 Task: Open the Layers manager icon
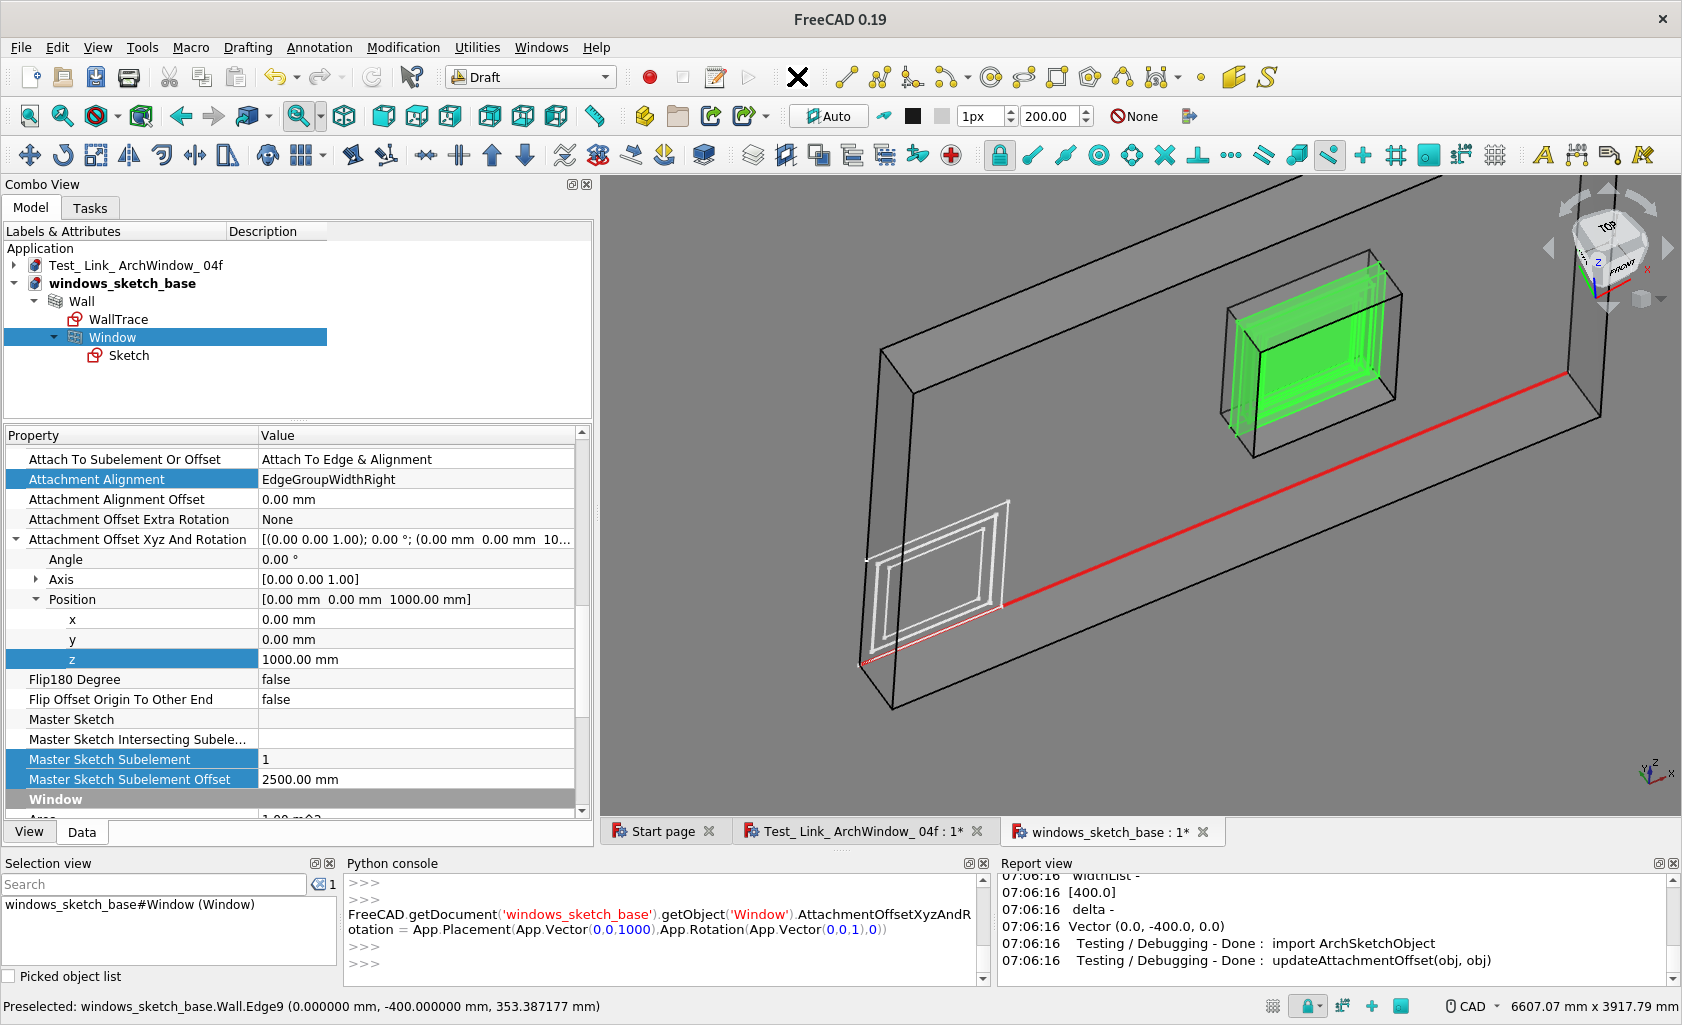pos(753,155)
